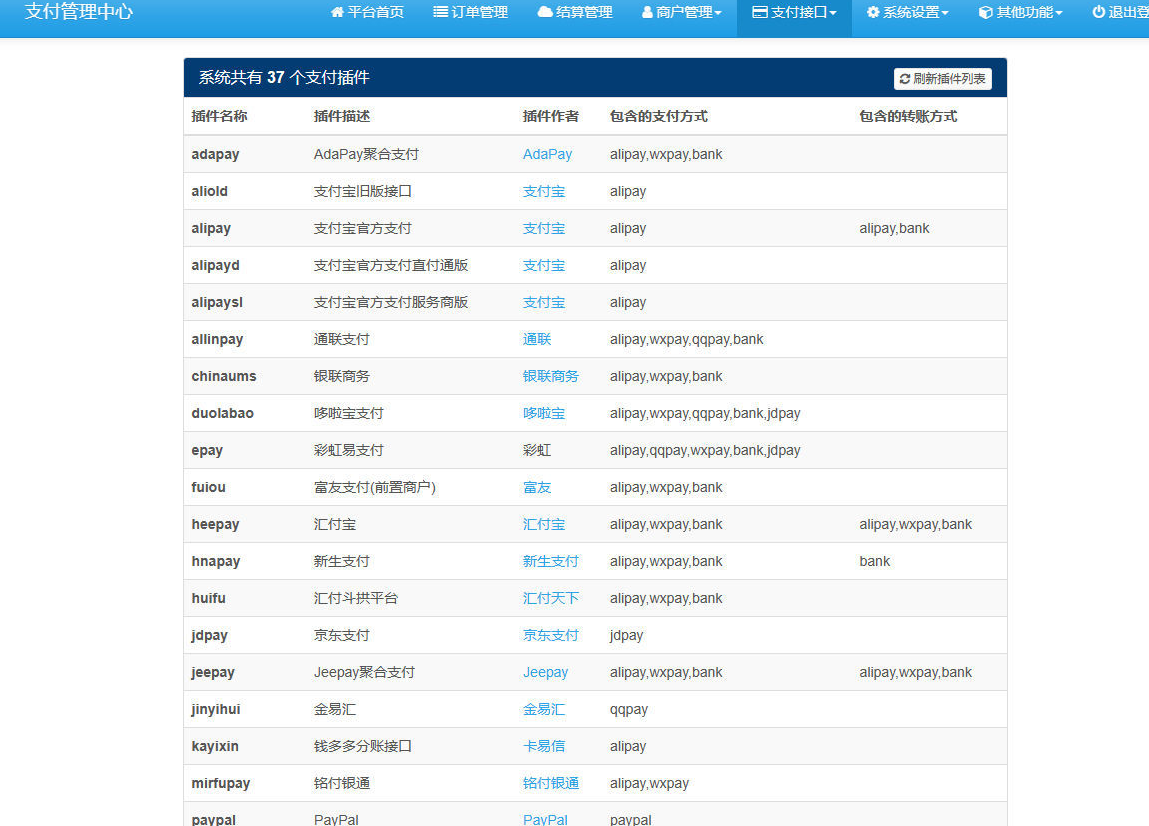Open the 系统设置 menu label
Image resolution: width=1149 pixels, height=826 pixels.
coord(911,12)
